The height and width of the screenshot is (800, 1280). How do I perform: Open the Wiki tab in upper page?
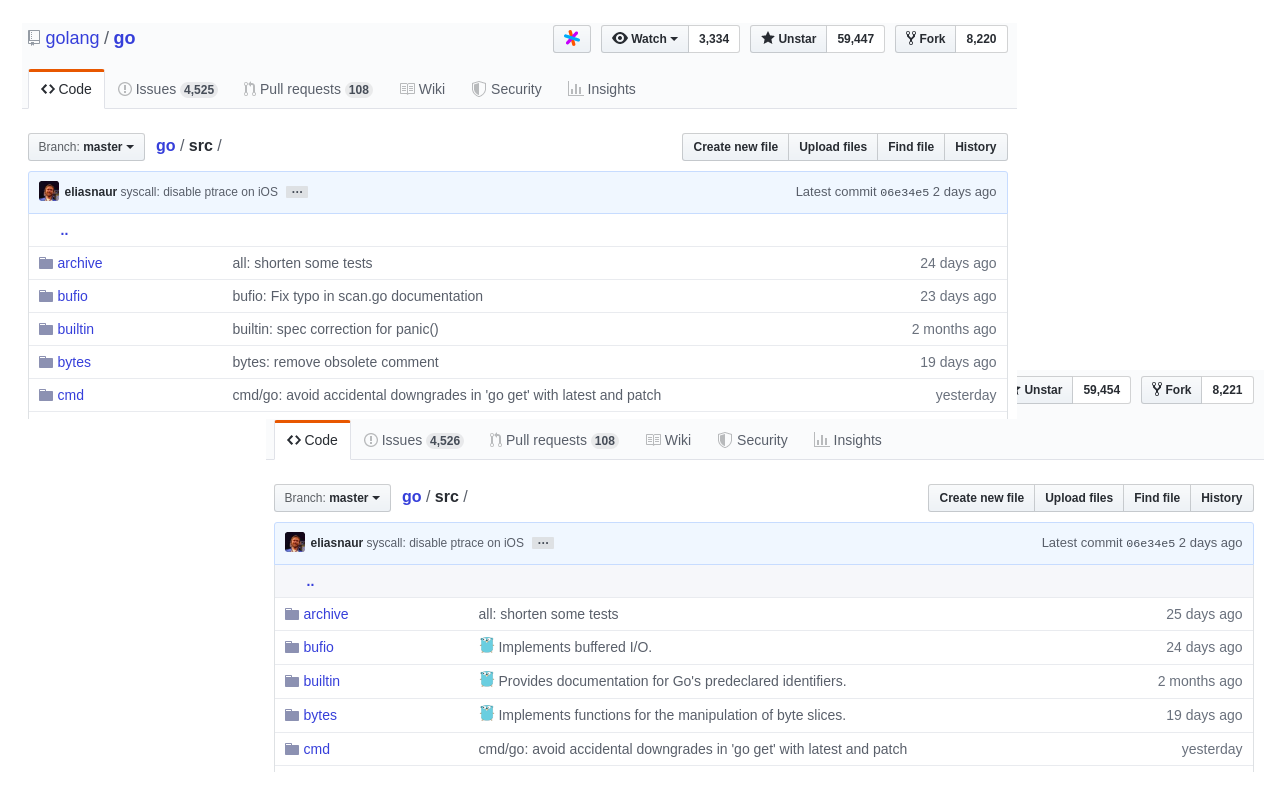pos(422,89)
